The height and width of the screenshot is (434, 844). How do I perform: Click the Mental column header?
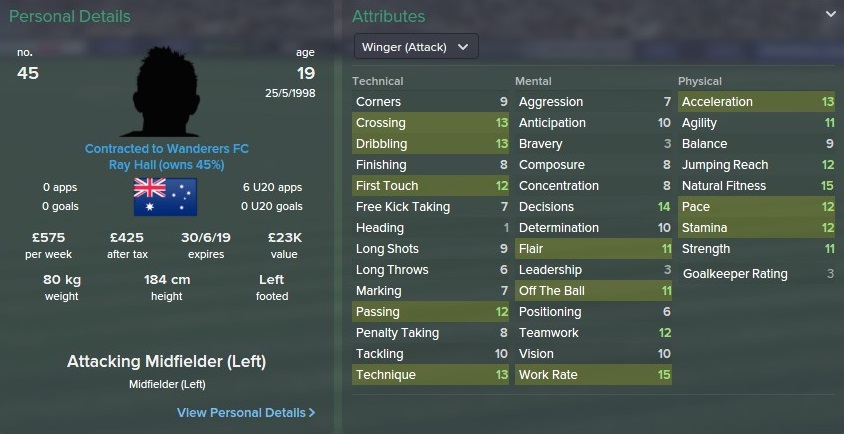(x=533, y=81)
